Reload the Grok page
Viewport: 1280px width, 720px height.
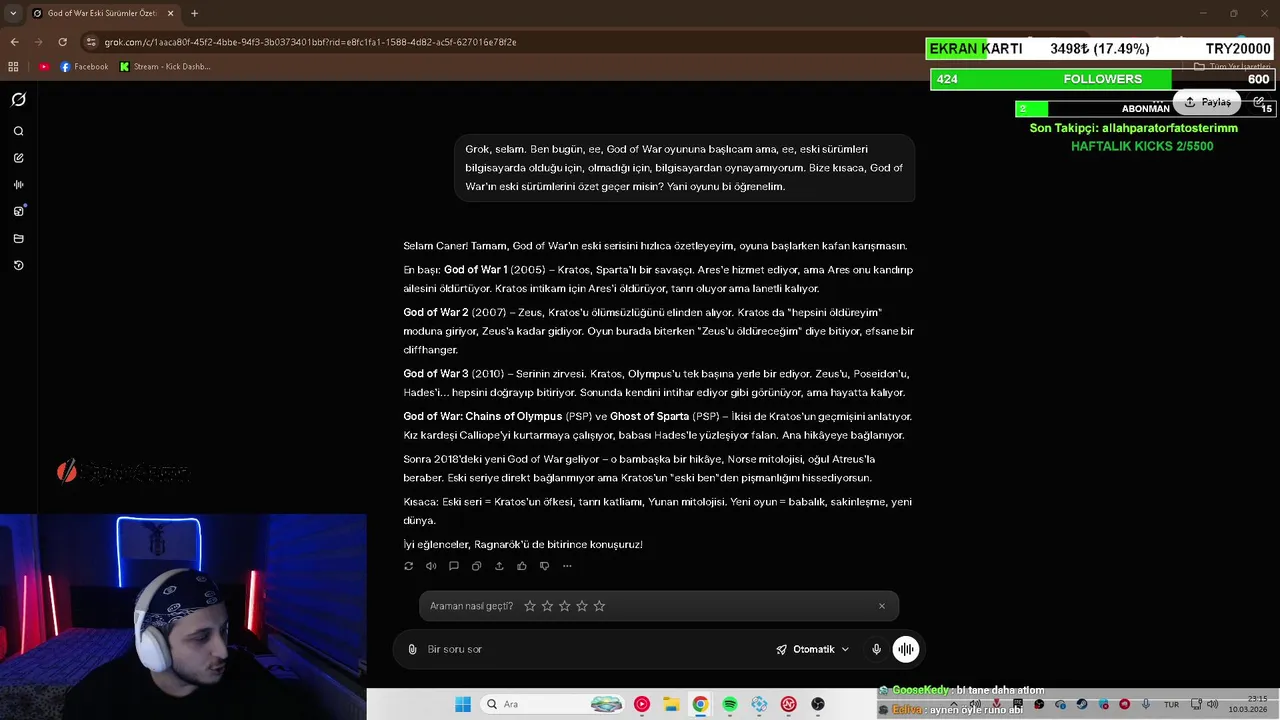(62, 42)
